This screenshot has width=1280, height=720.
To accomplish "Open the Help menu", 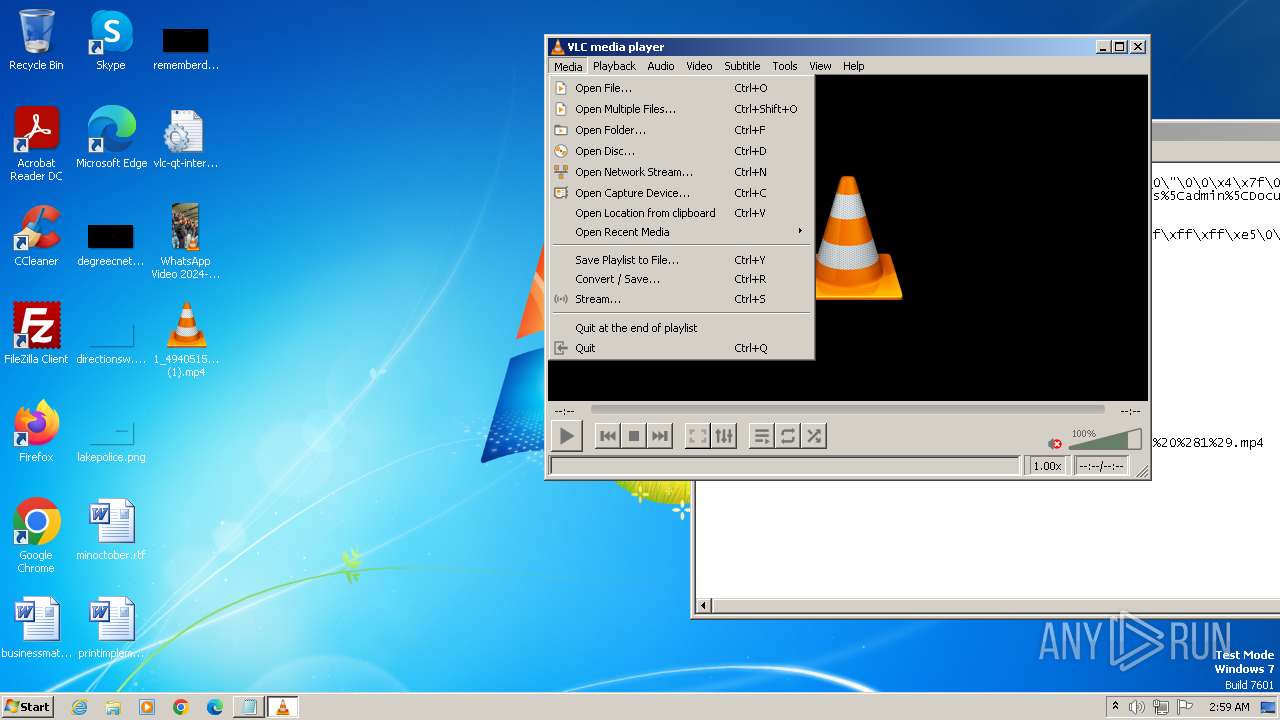I will click(853, 66).
